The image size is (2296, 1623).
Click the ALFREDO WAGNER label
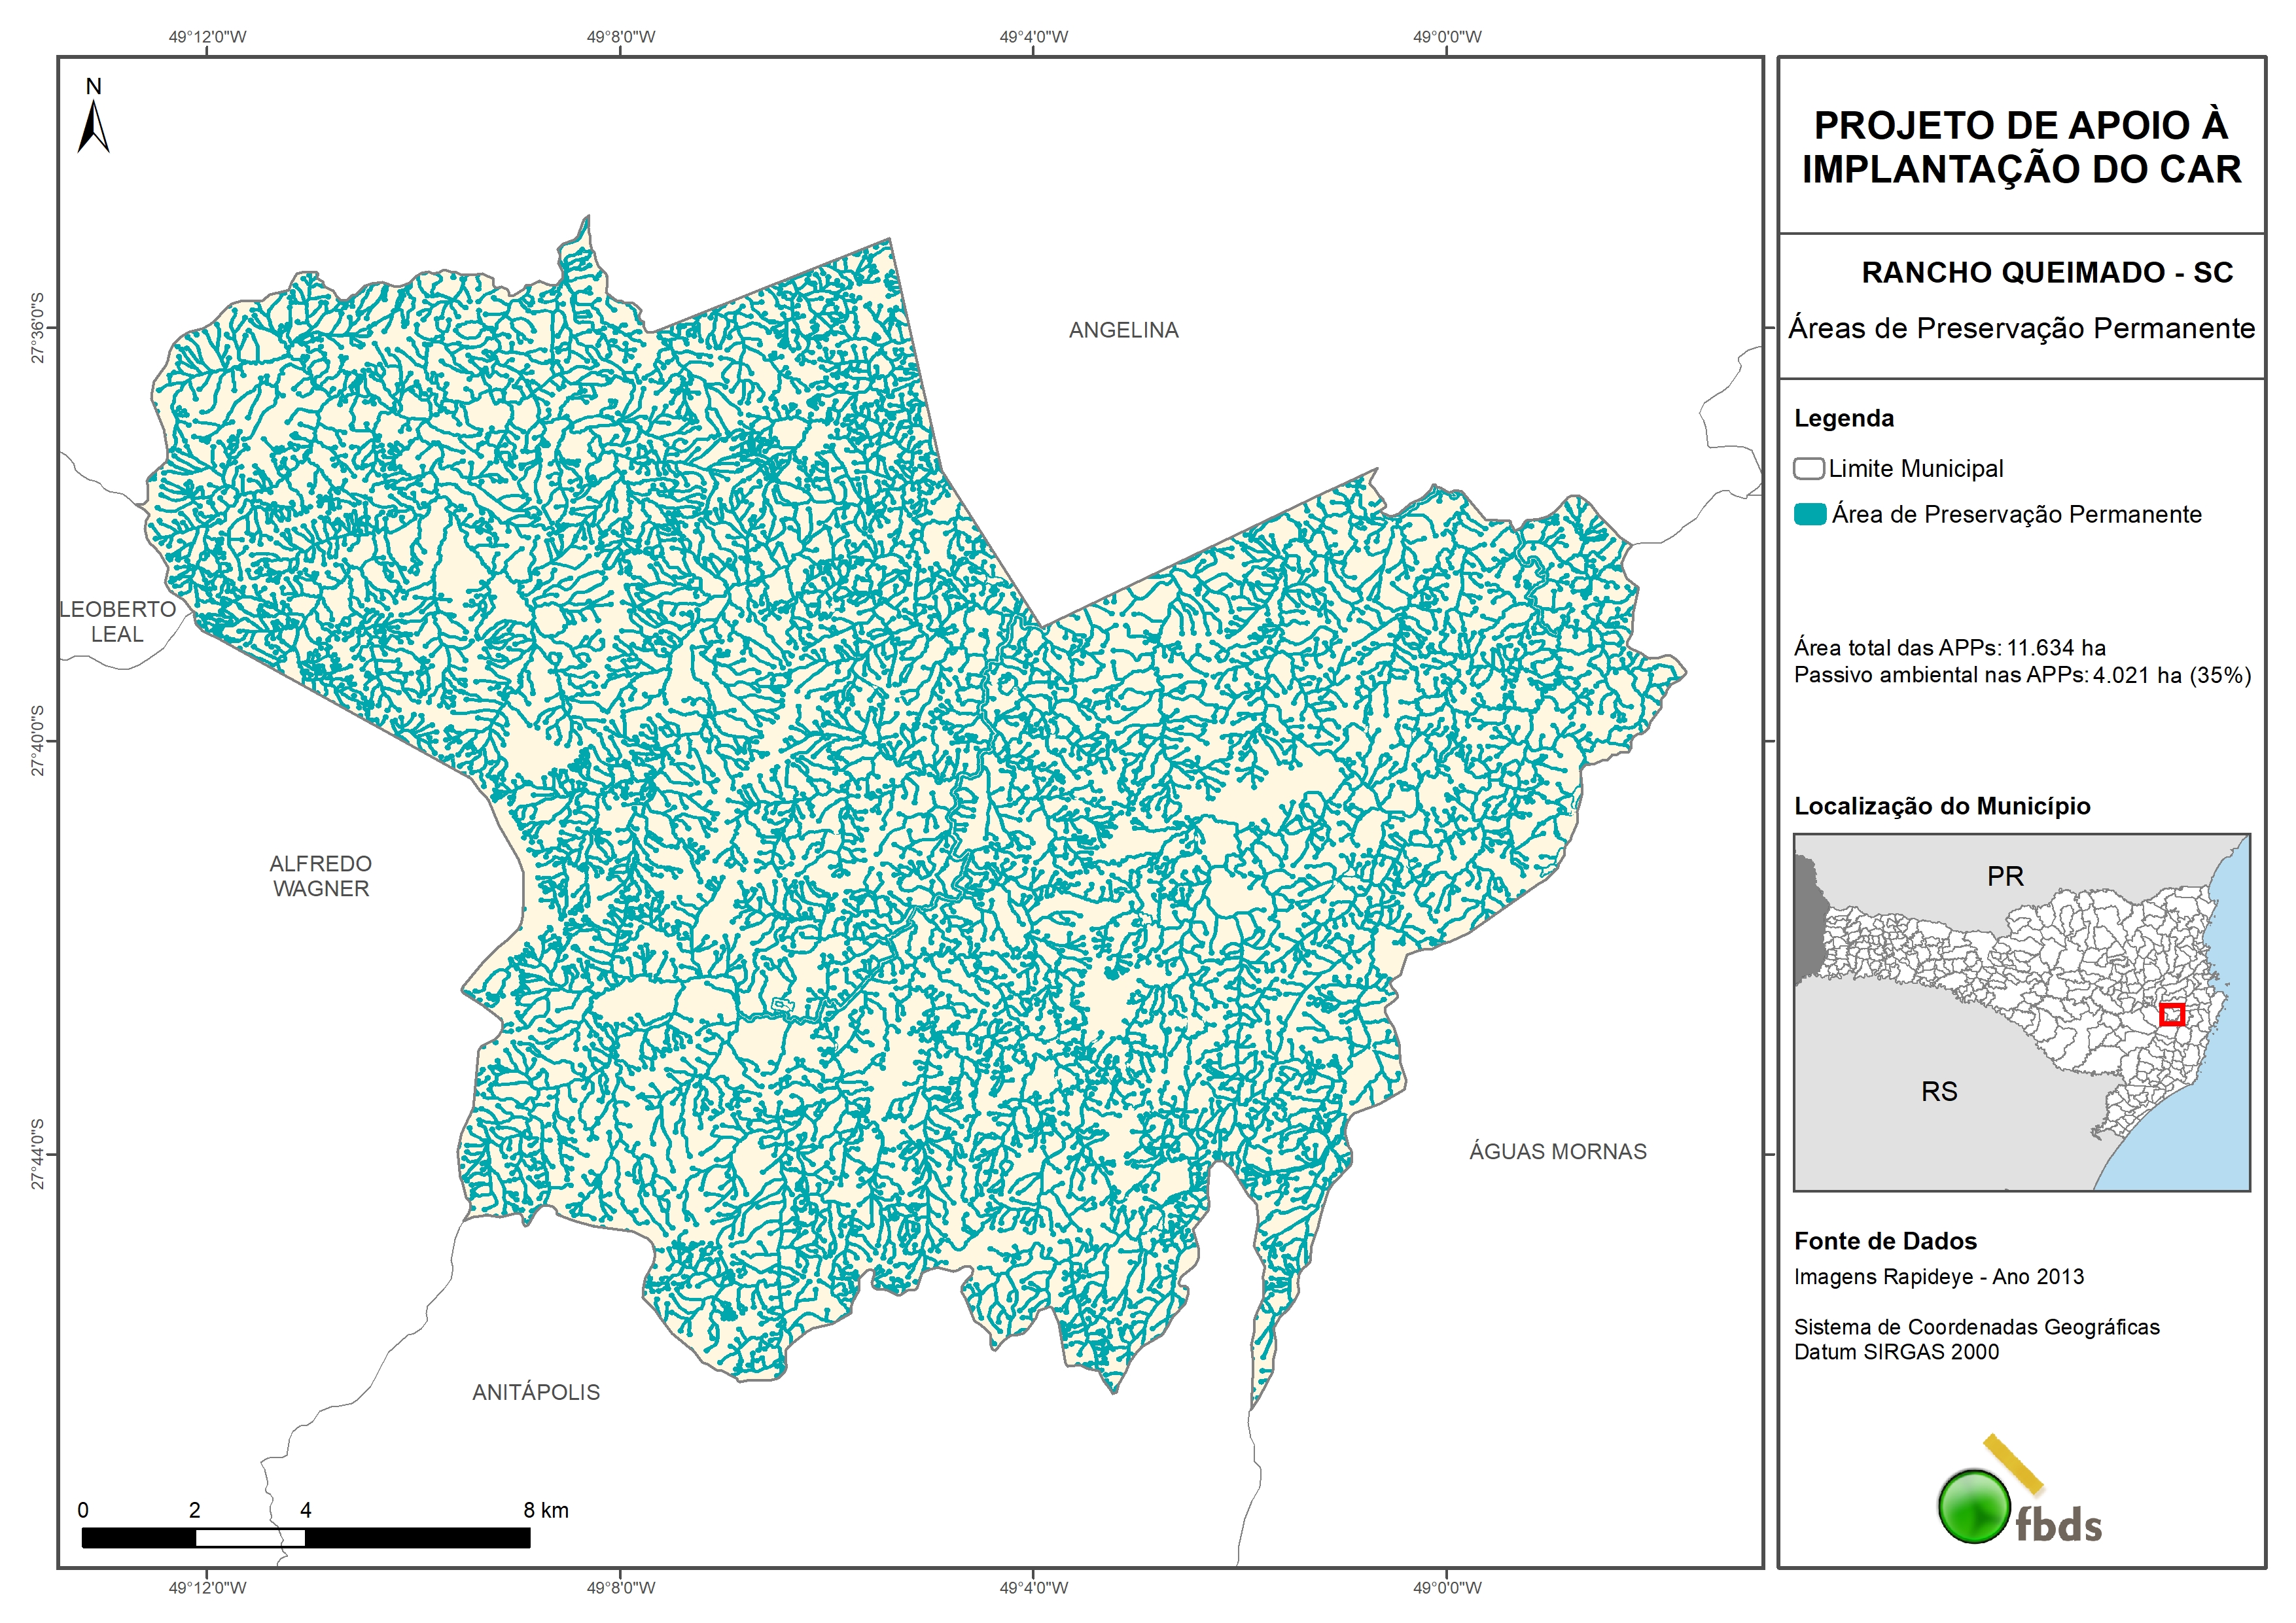tap(321, 876)
